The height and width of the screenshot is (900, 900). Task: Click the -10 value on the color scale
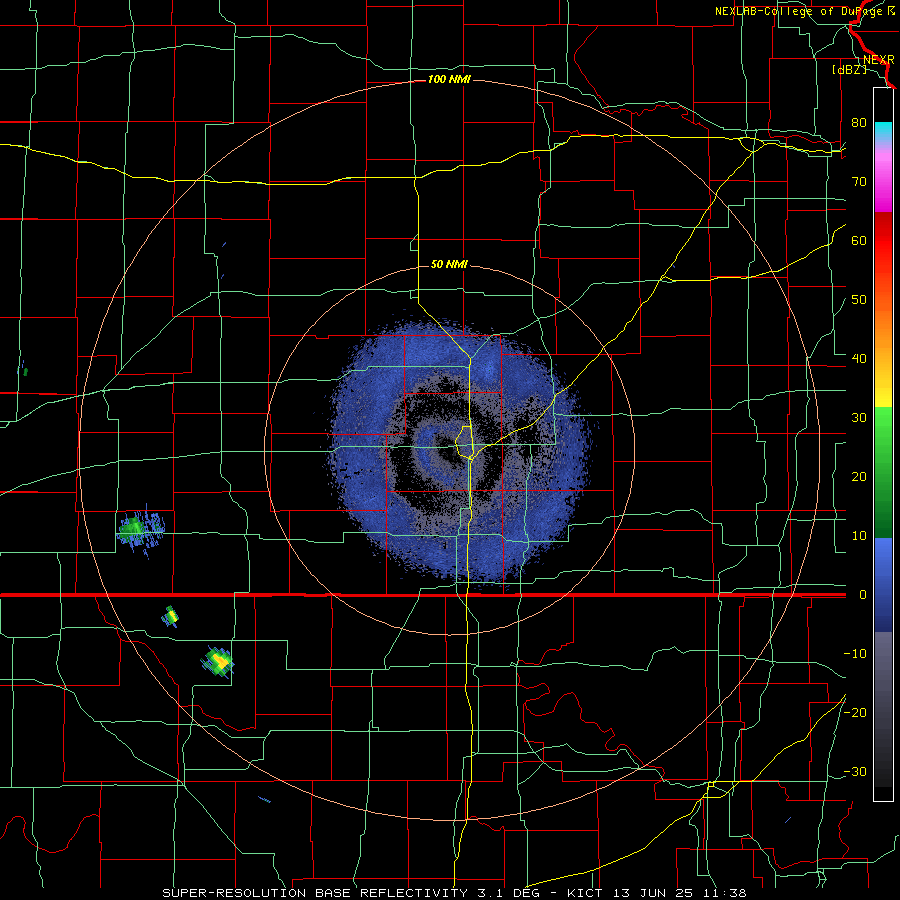click(x=855, y=653)
